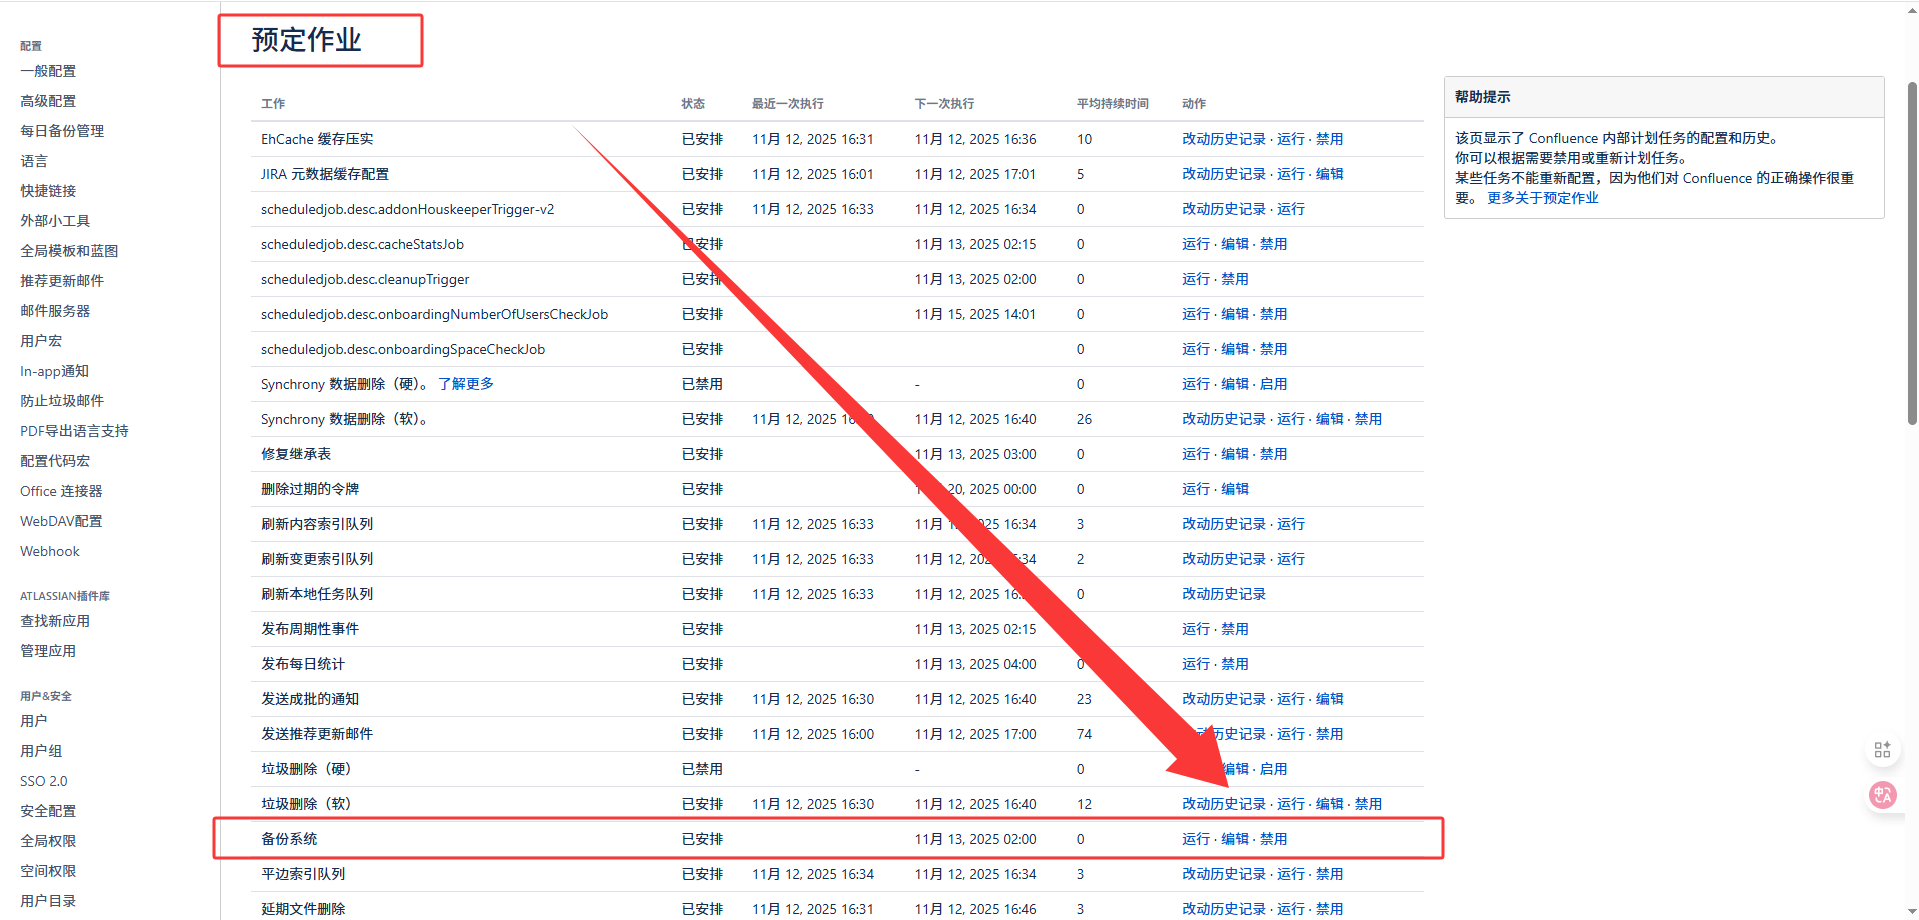Click 启用 for Synchrony 数据删除（硬）
The height and width of the screenshot is (920, 1919).
pos(1273,384)
